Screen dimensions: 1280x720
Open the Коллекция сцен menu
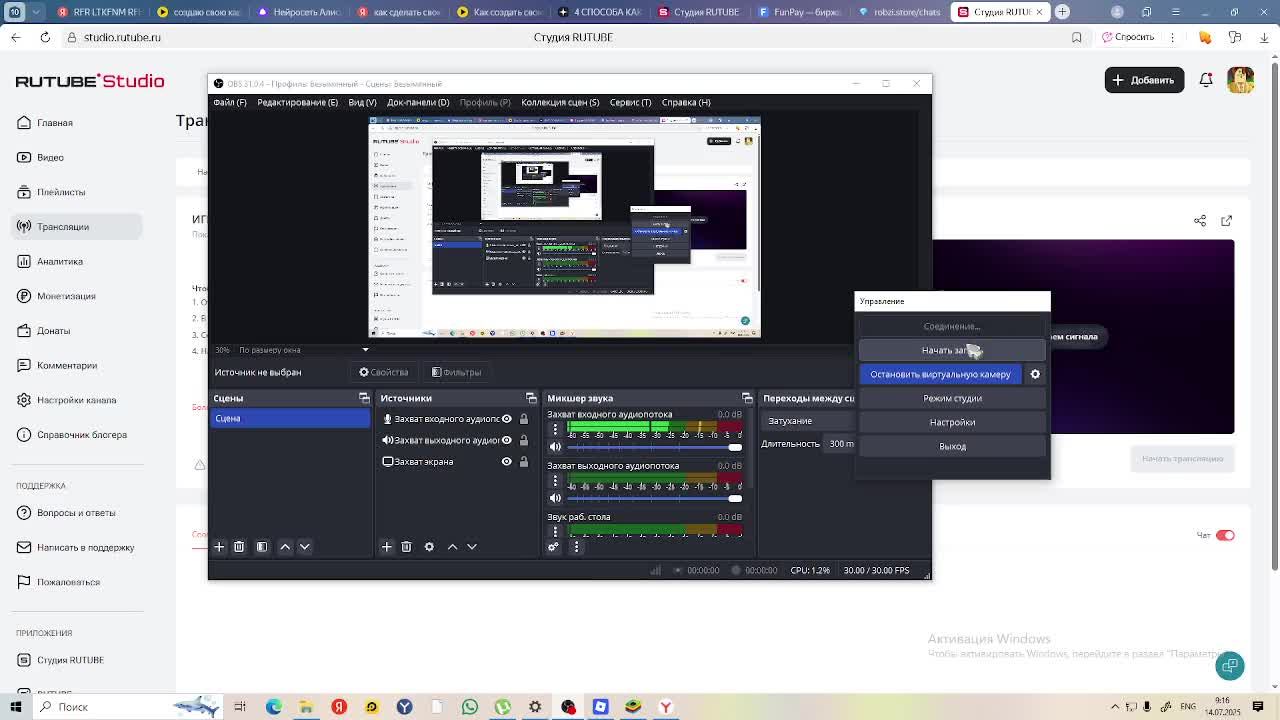[560, 102]
